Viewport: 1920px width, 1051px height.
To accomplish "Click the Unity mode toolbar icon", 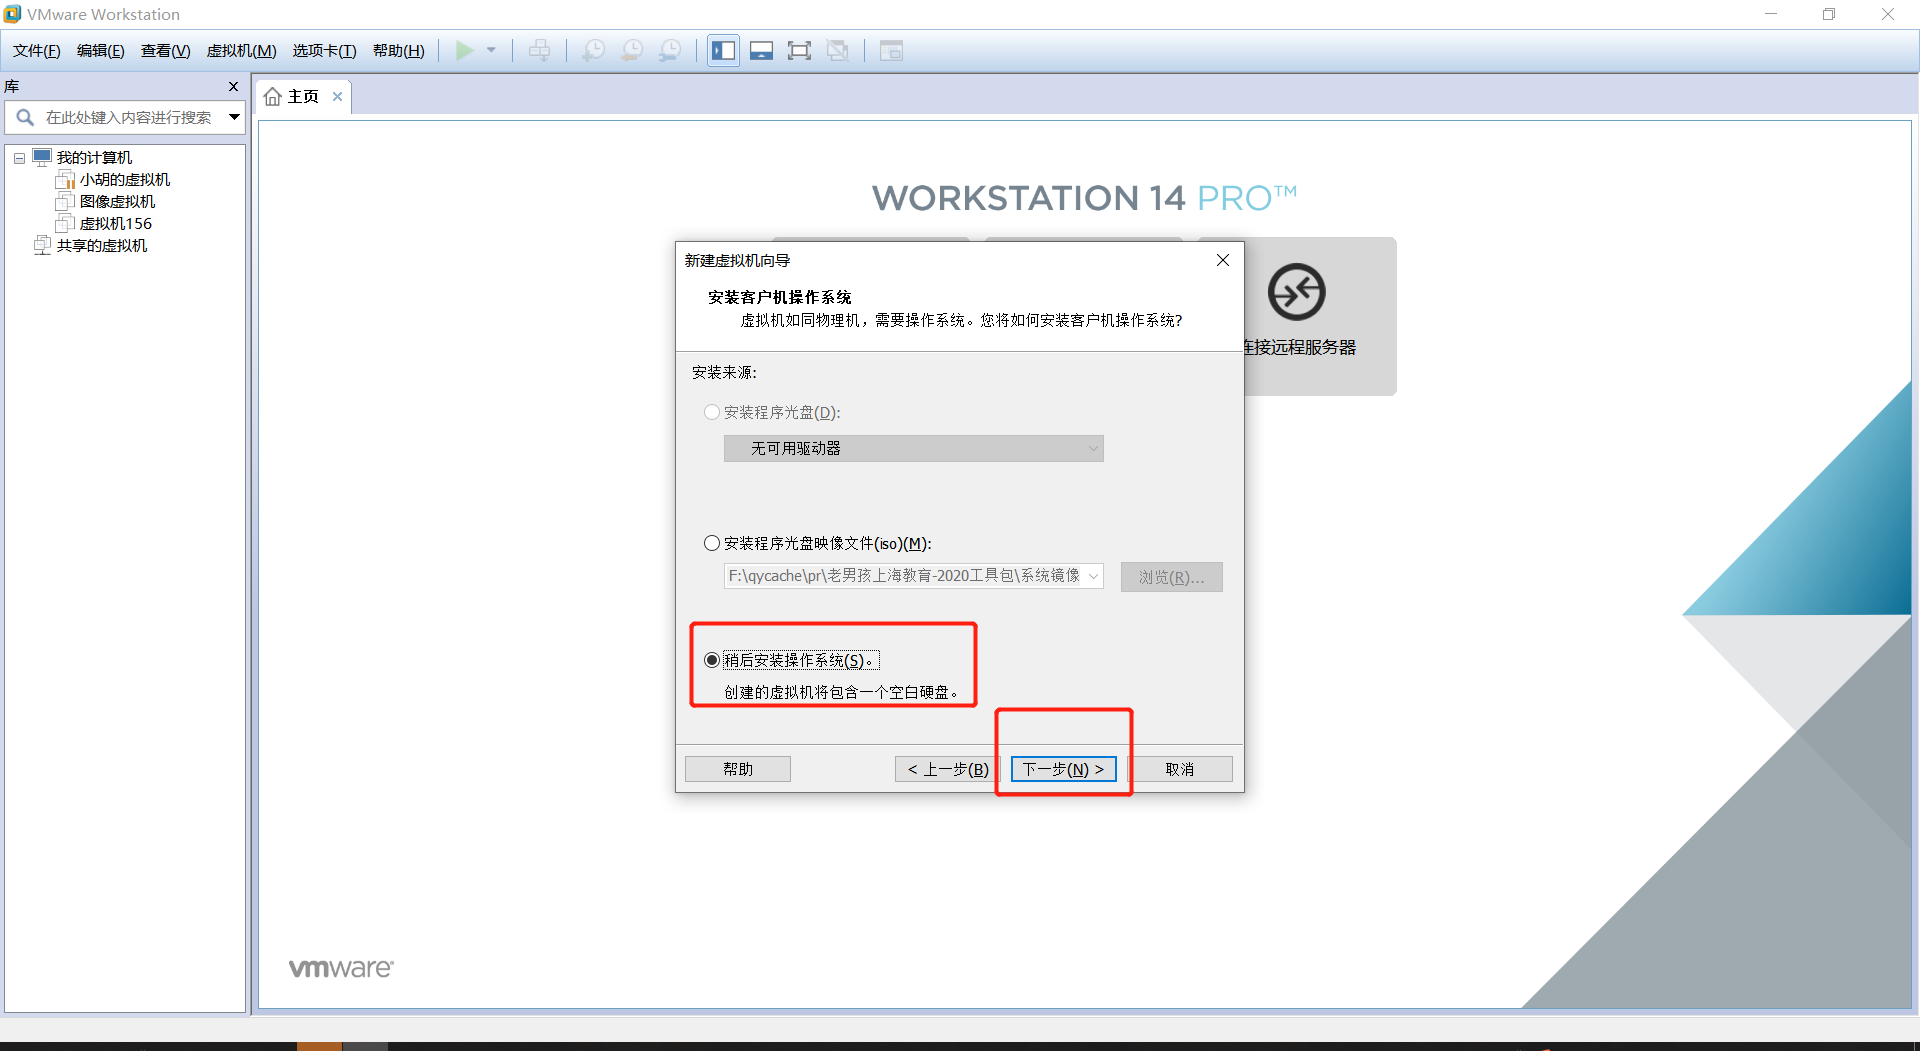I will (838, 51).
